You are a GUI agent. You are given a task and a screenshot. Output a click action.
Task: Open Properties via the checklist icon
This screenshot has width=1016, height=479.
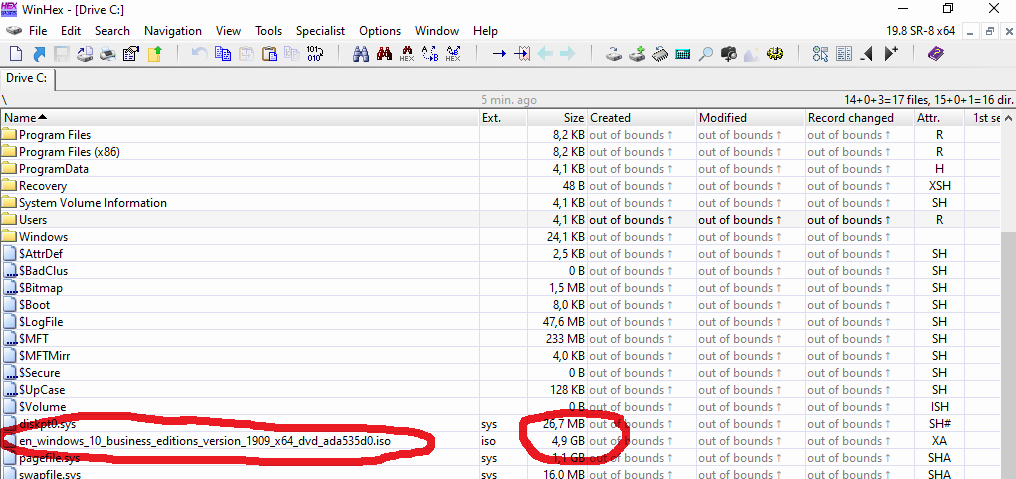131,54
